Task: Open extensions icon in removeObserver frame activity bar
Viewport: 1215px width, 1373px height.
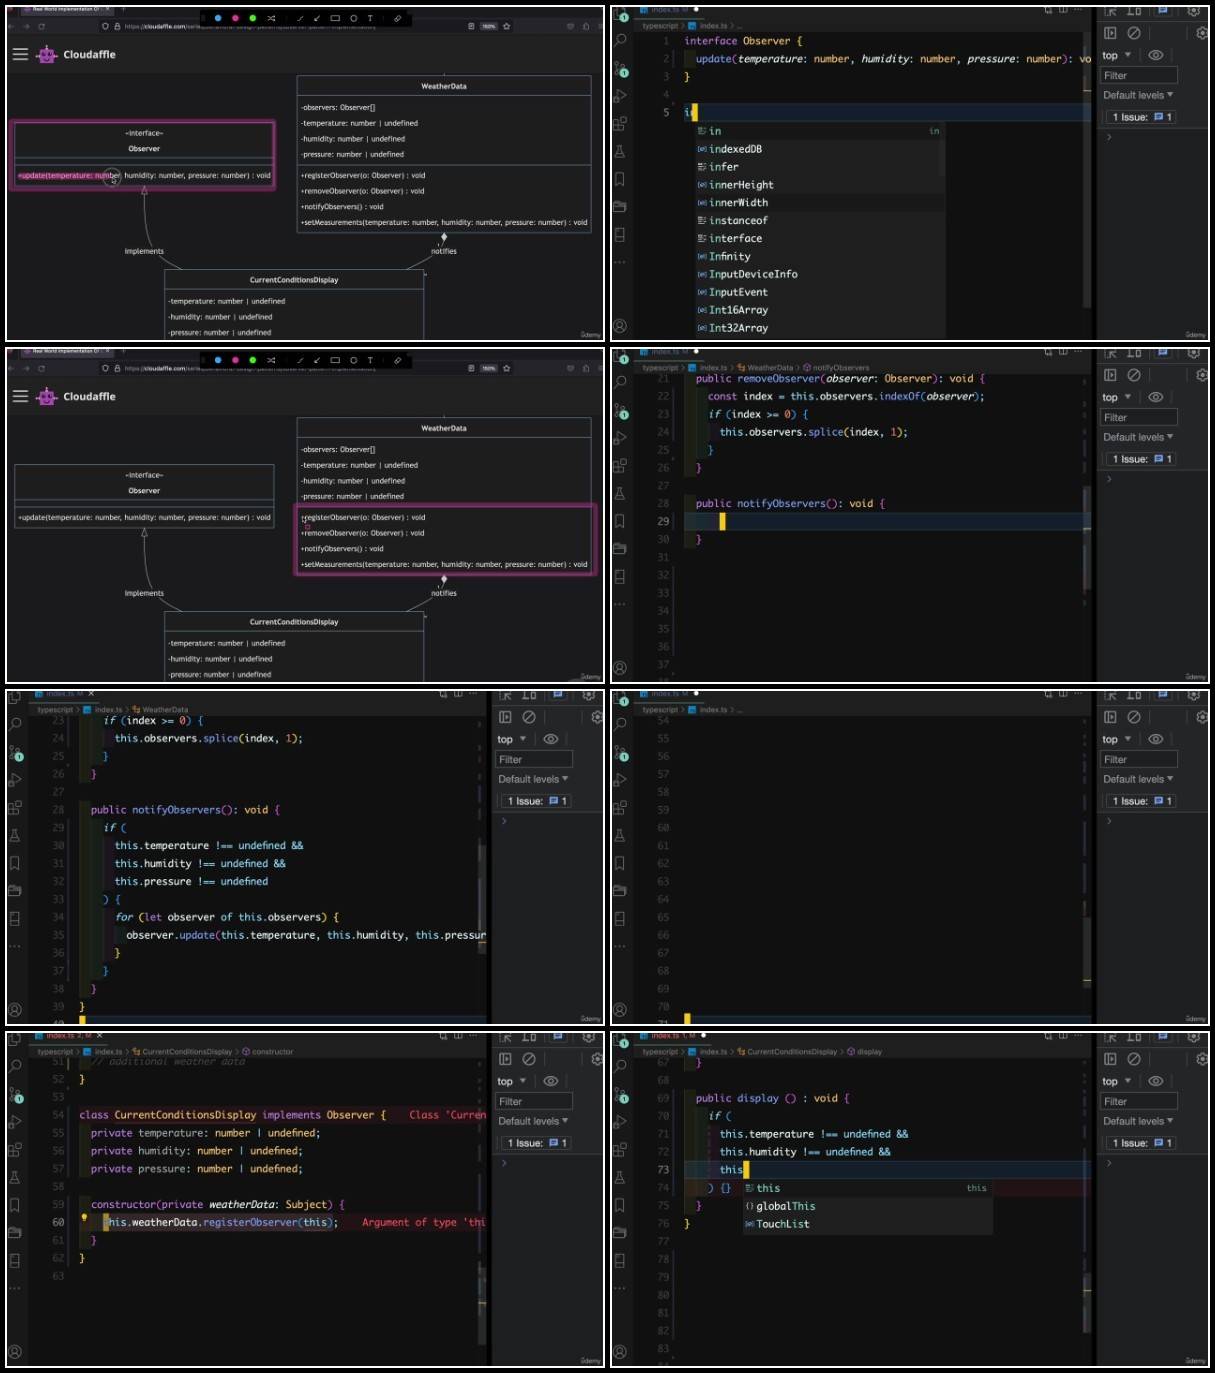Action: point(620,466)
